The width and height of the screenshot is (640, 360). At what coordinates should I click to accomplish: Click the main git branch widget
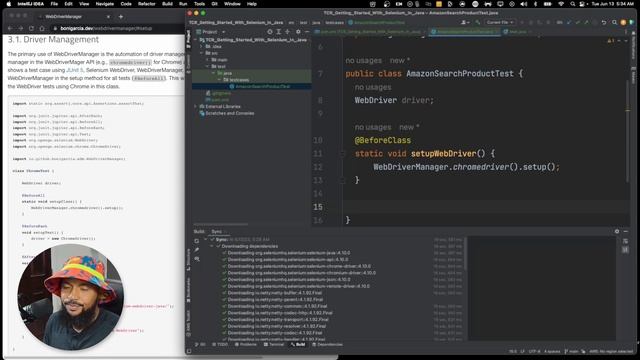click(x=571, y=351)
